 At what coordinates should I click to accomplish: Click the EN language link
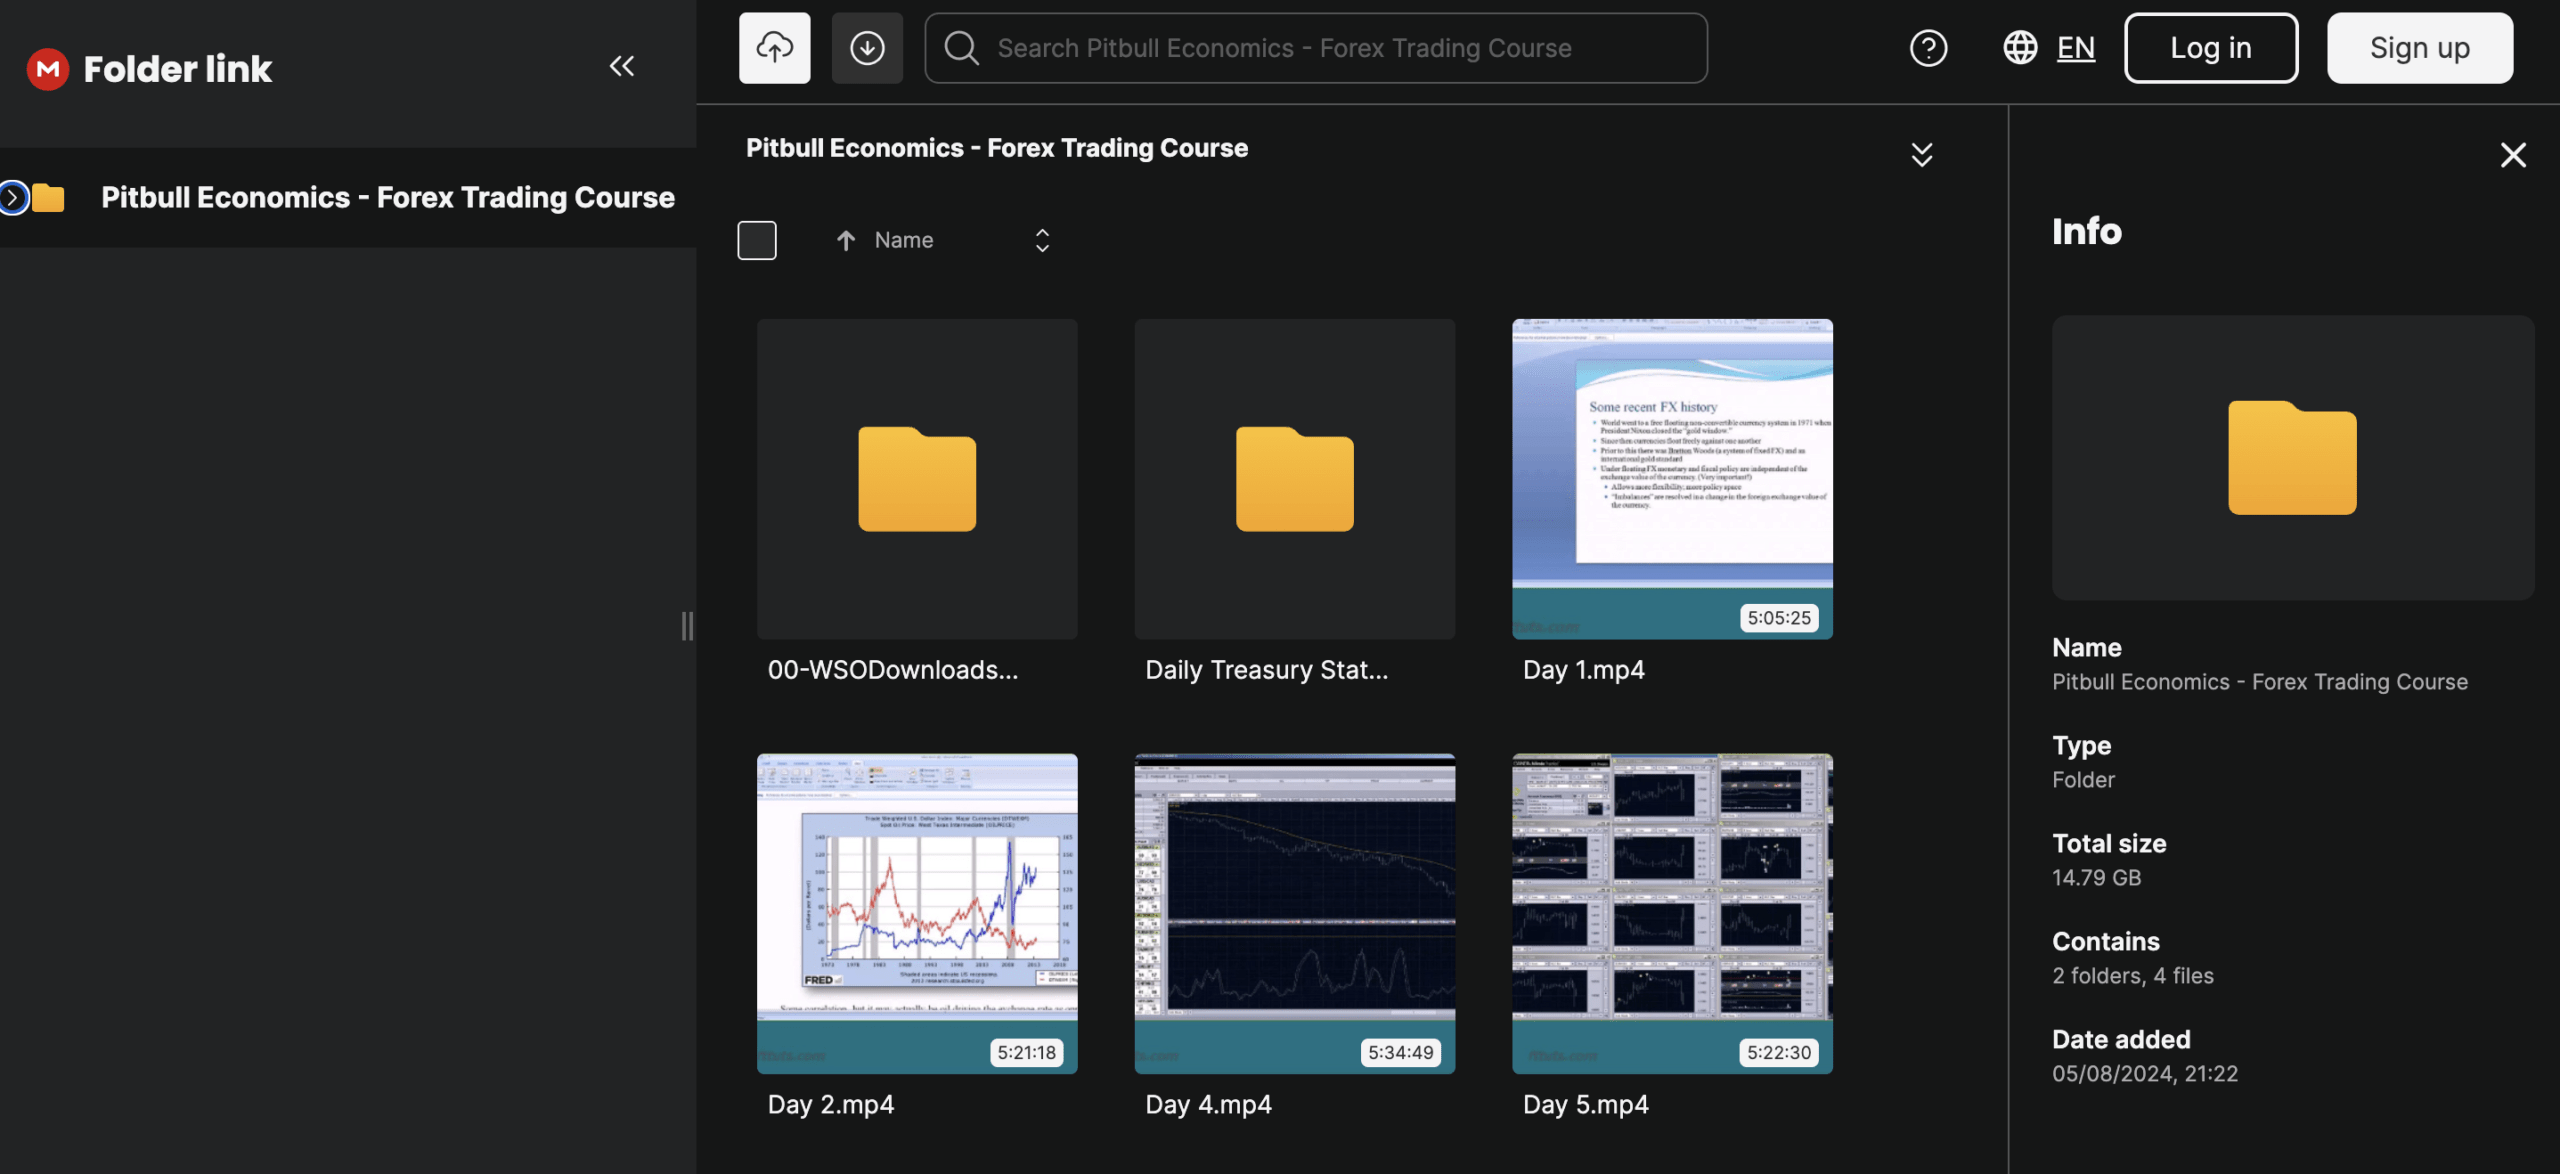click(x=2075, y=48)
